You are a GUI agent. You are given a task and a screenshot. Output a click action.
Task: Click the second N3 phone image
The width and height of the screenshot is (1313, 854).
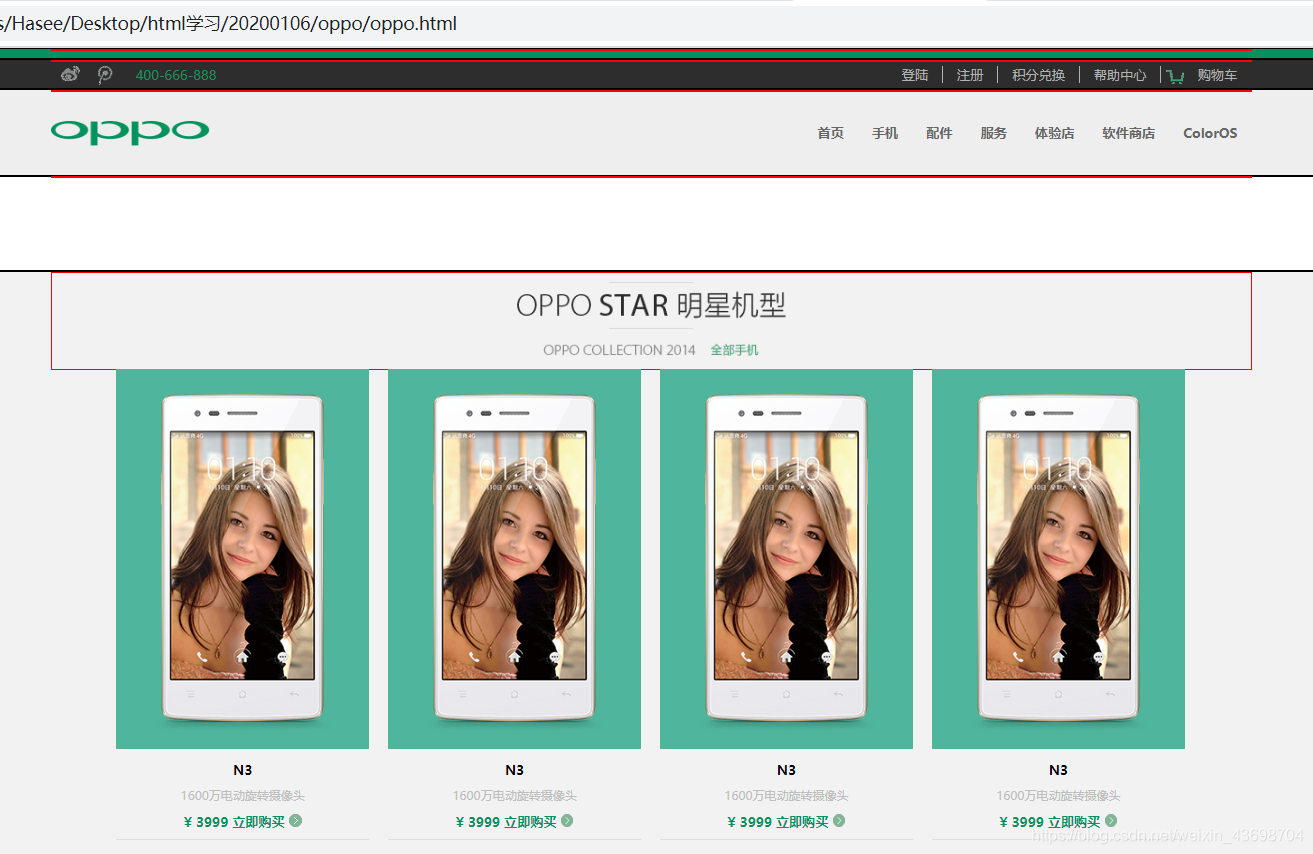[514, 559]
